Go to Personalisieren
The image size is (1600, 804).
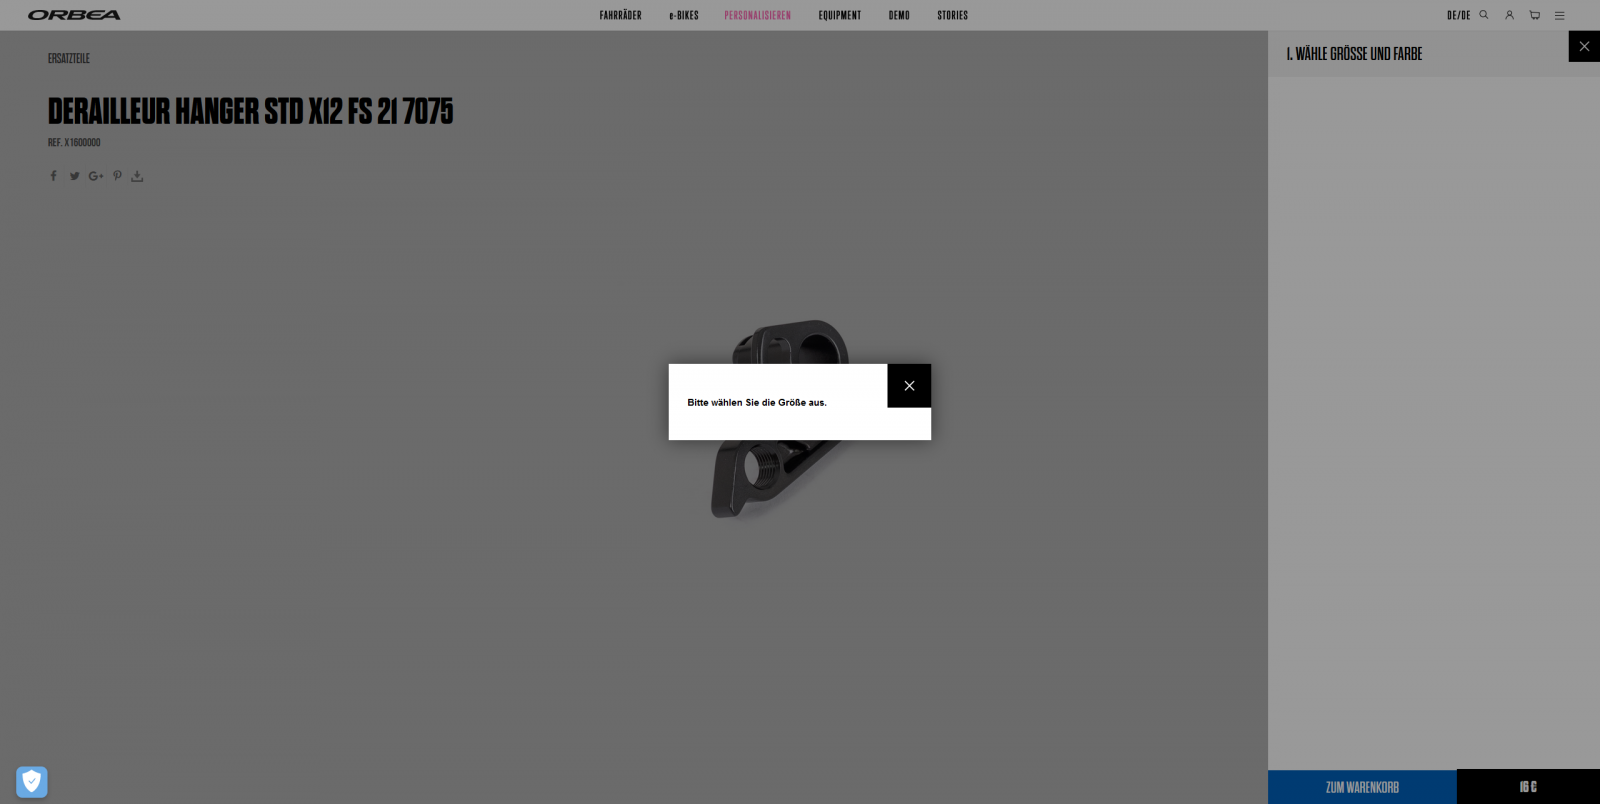(757, 15)
